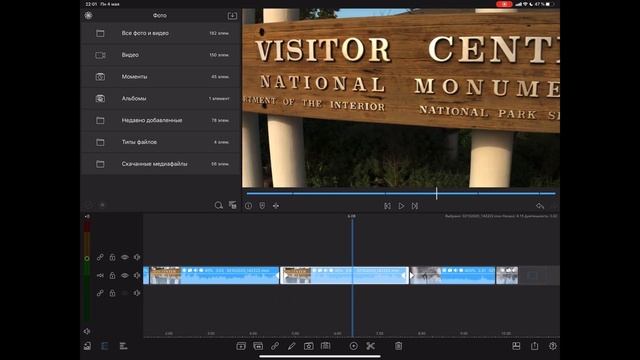Image resolution: width=640 pixels, height=360 pixels.
Task: Open the 'Все фото и видео' folder
Action: pyautogui.click(x=161, y=33)
